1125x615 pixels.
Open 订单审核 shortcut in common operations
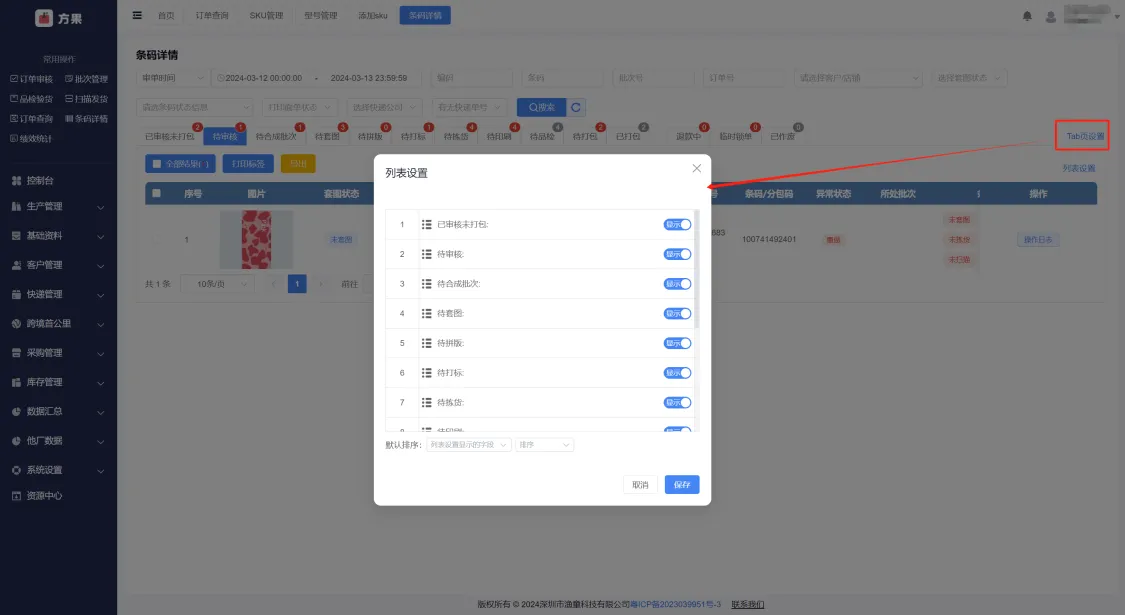coord(32,79)
